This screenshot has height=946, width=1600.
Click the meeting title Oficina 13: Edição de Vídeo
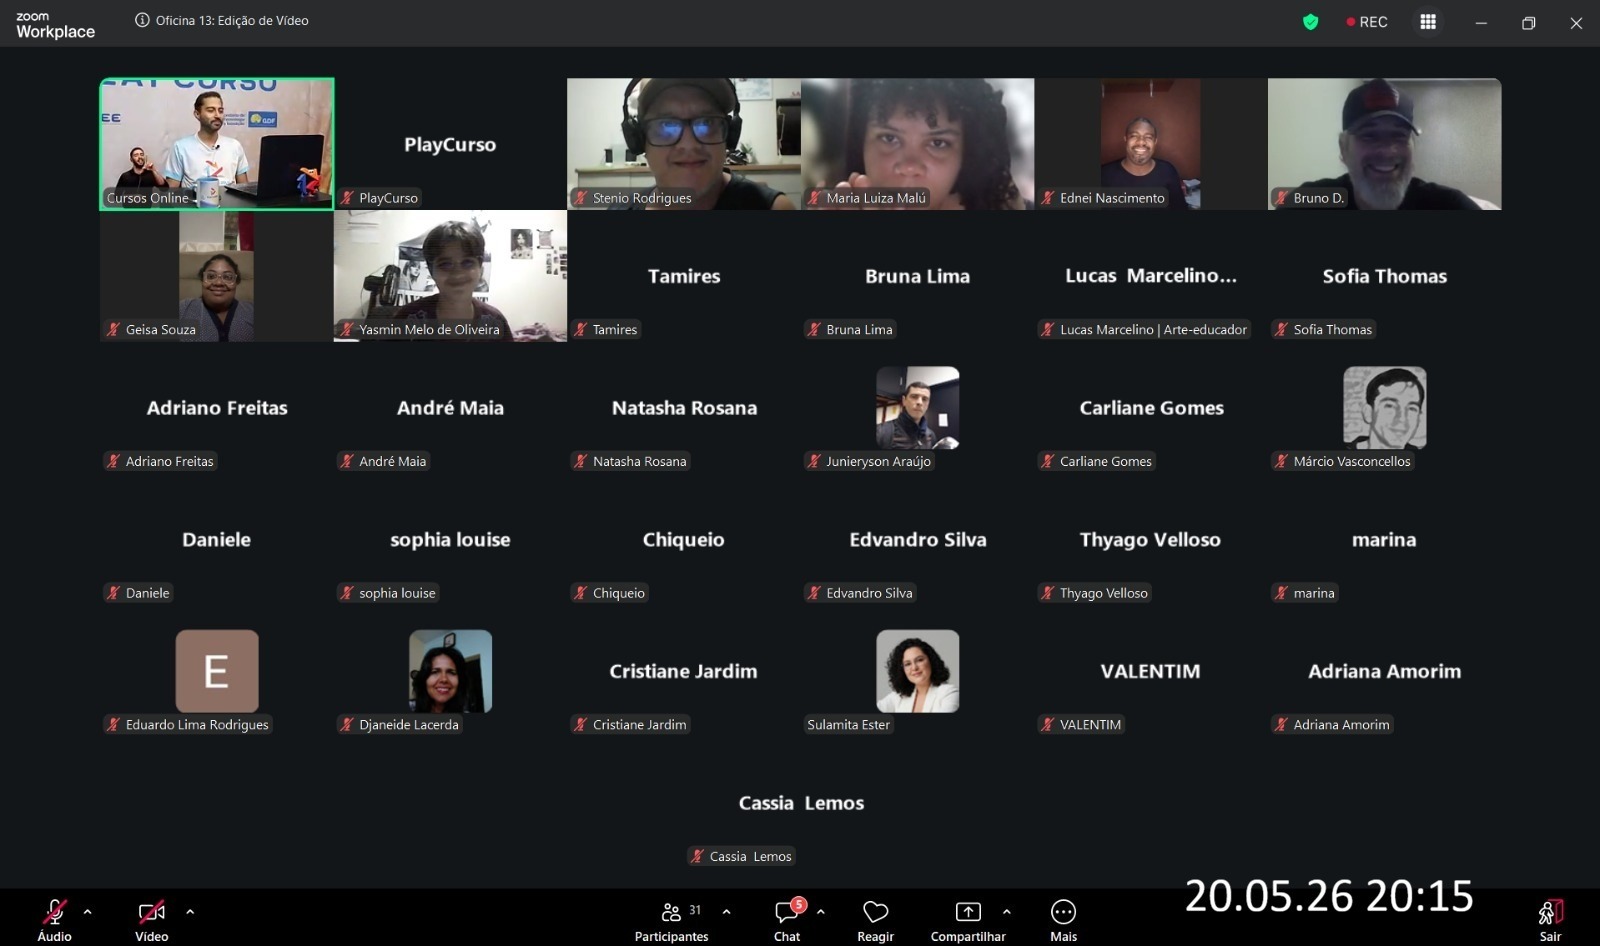click(232, 20)
